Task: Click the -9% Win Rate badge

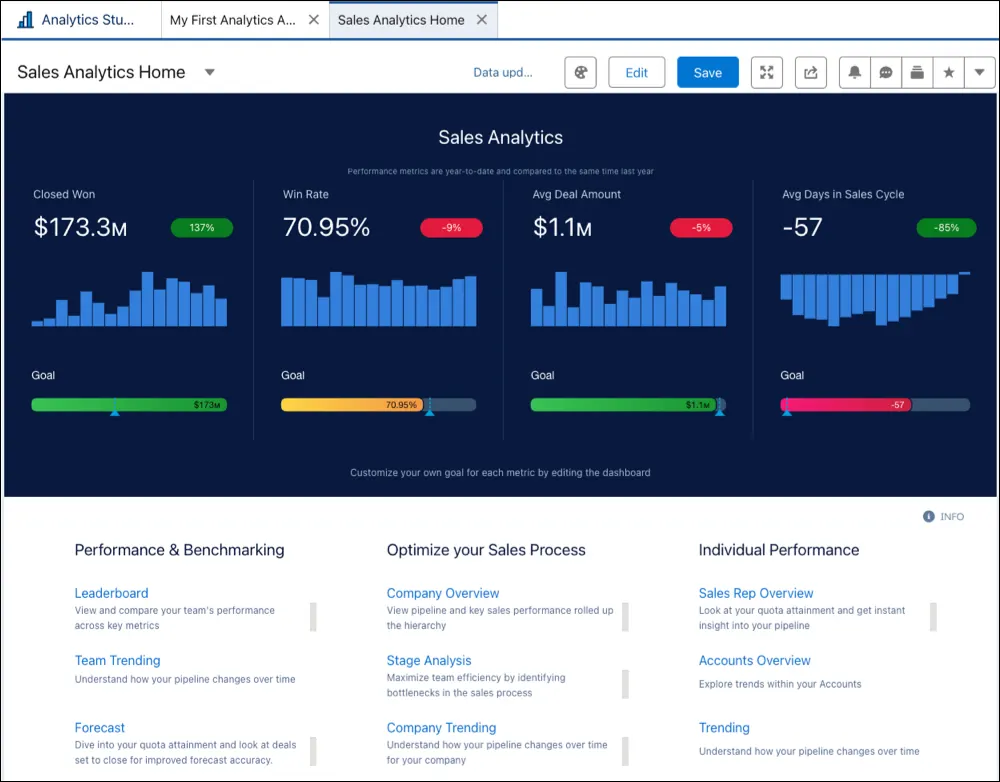Action: point(452,228)
